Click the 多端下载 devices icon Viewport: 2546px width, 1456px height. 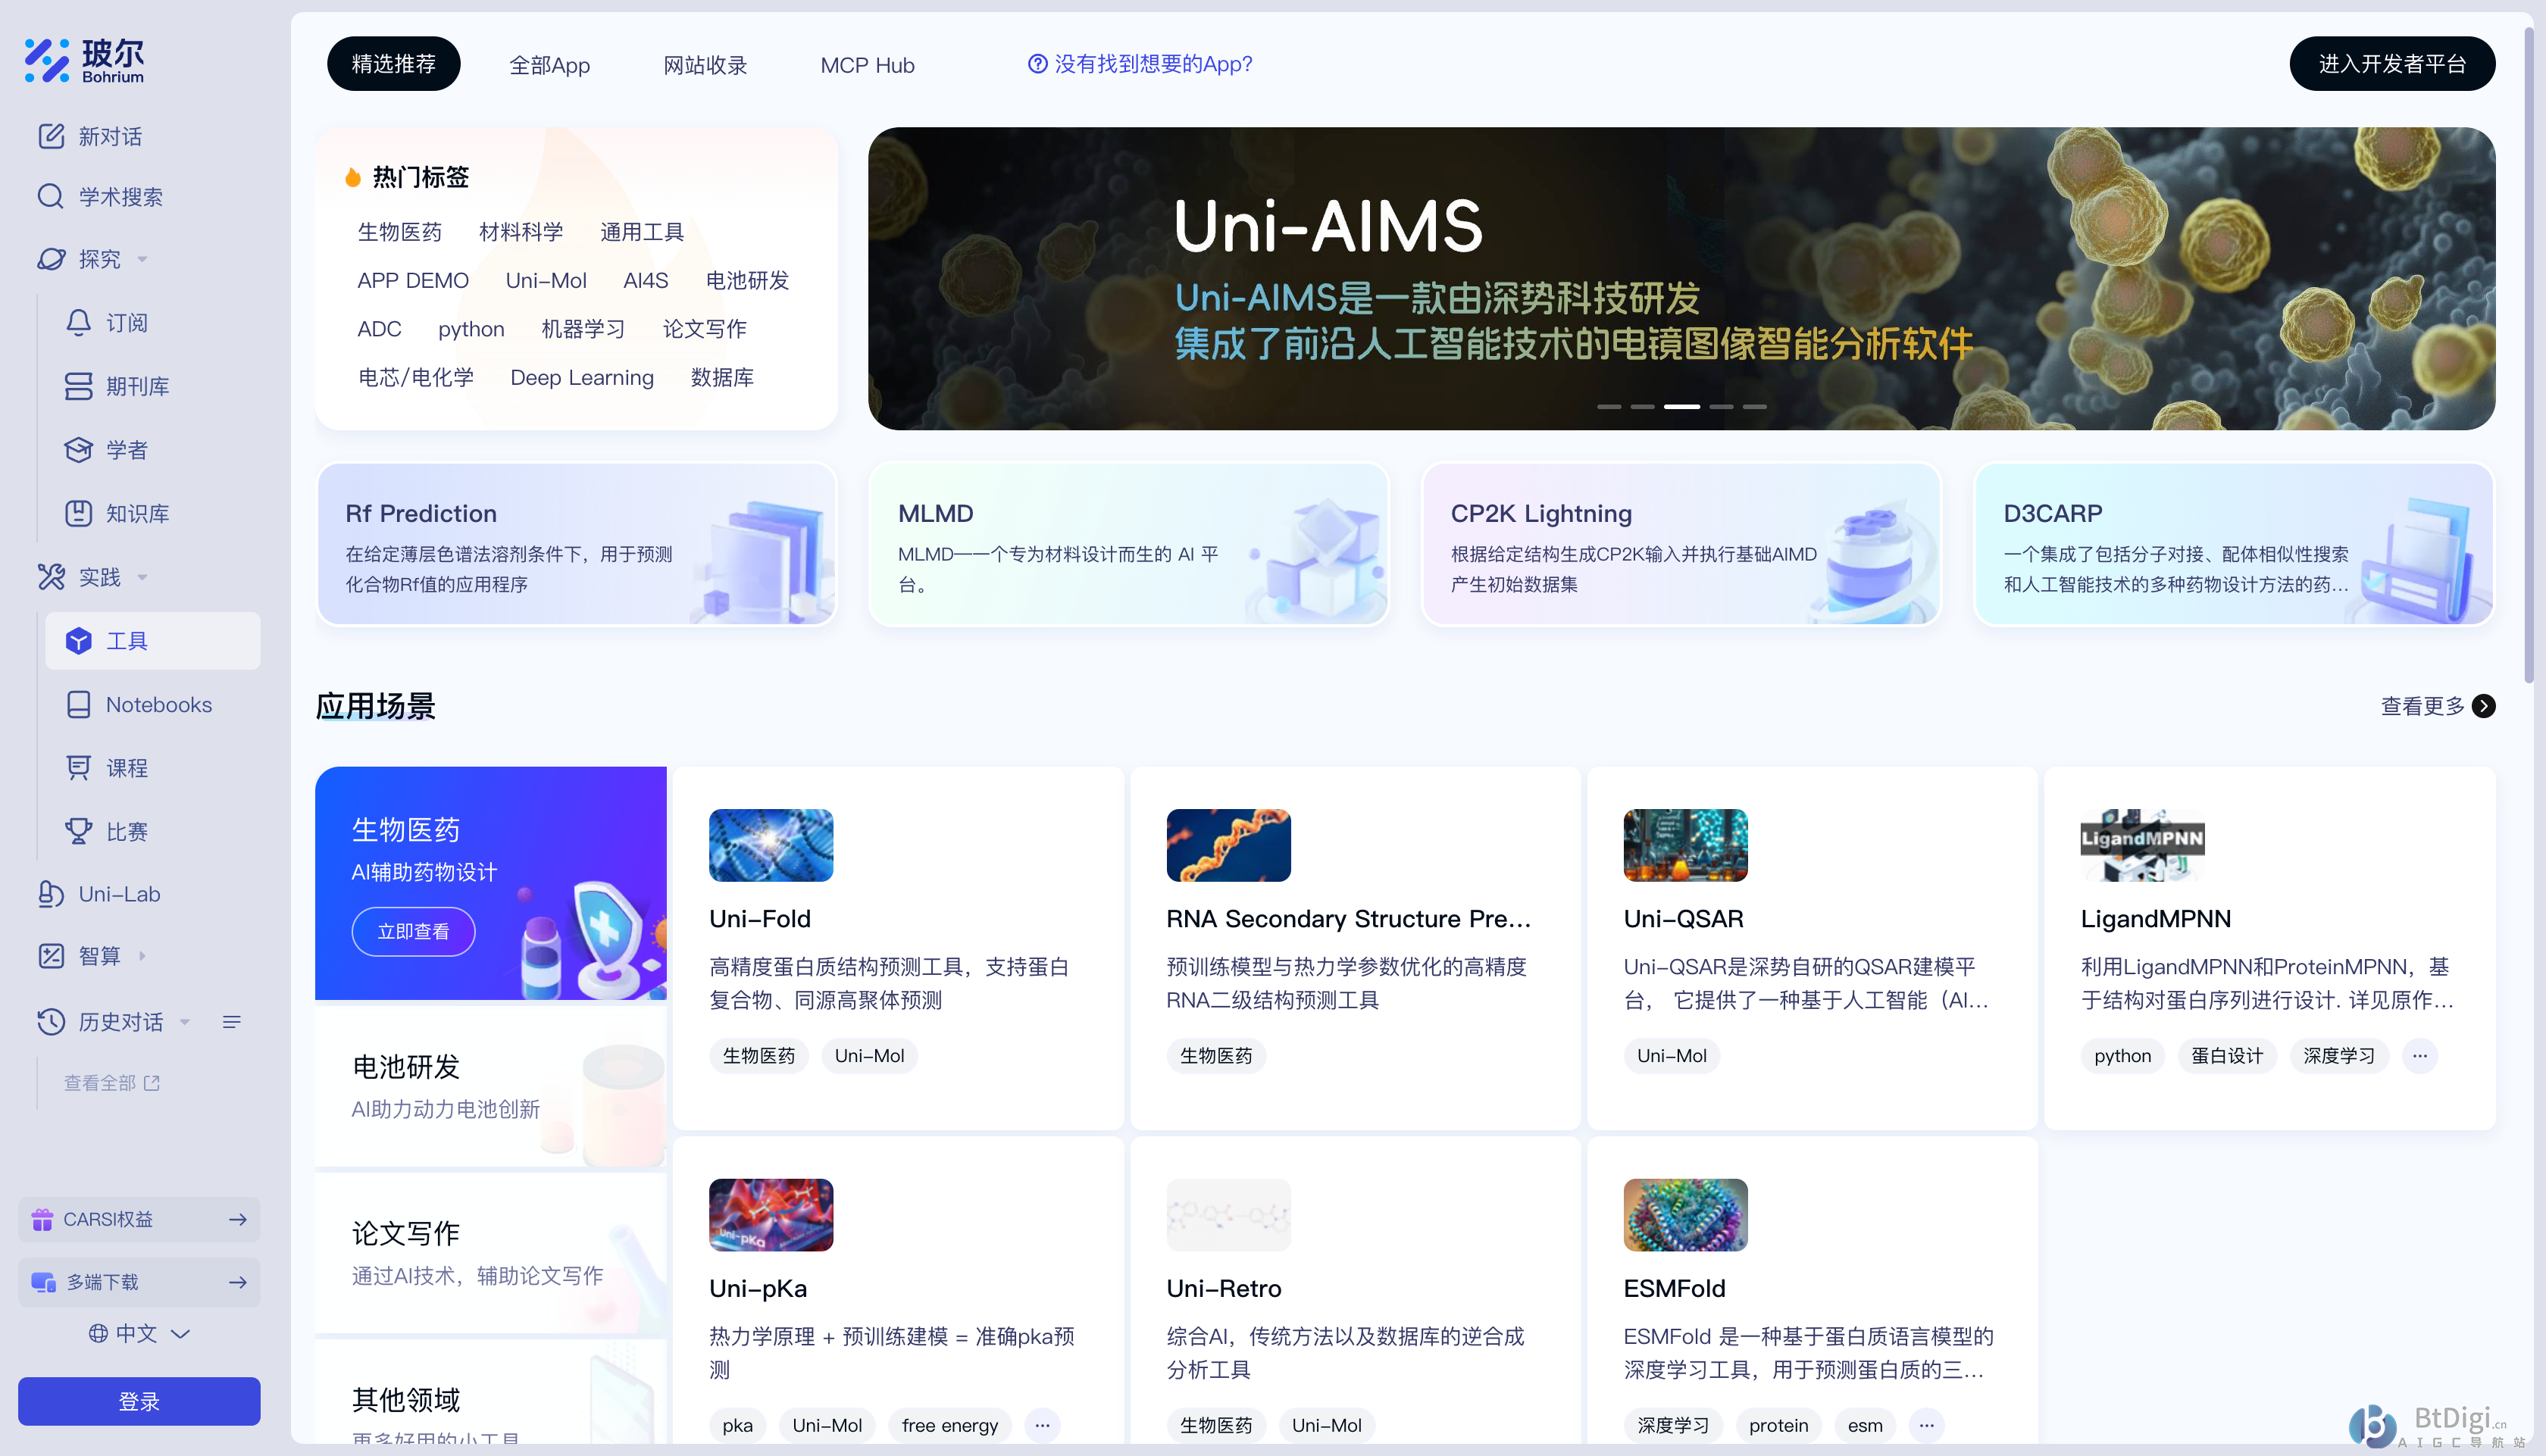[43, 1282]
